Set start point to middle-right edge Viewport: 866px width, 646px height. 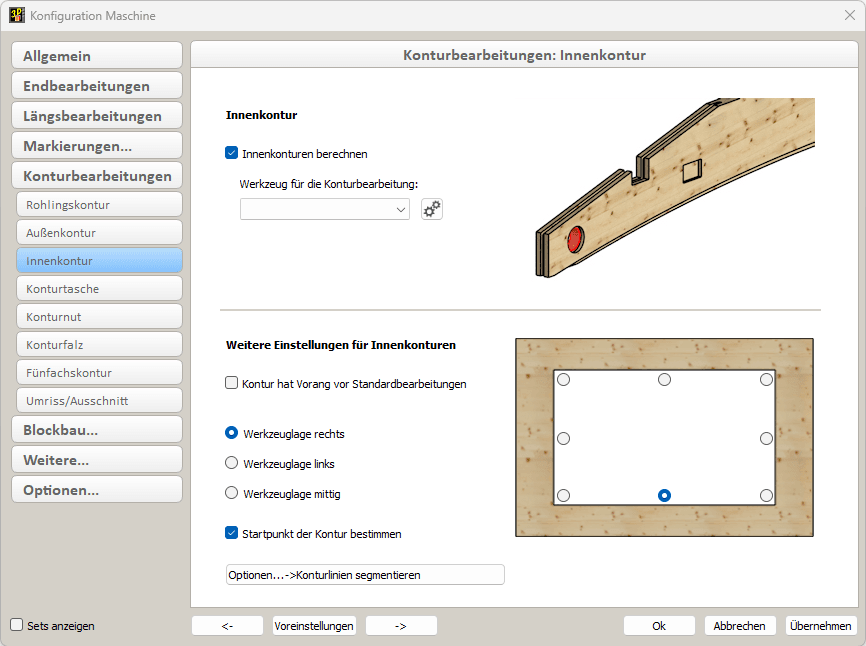[x=766, y=438]
